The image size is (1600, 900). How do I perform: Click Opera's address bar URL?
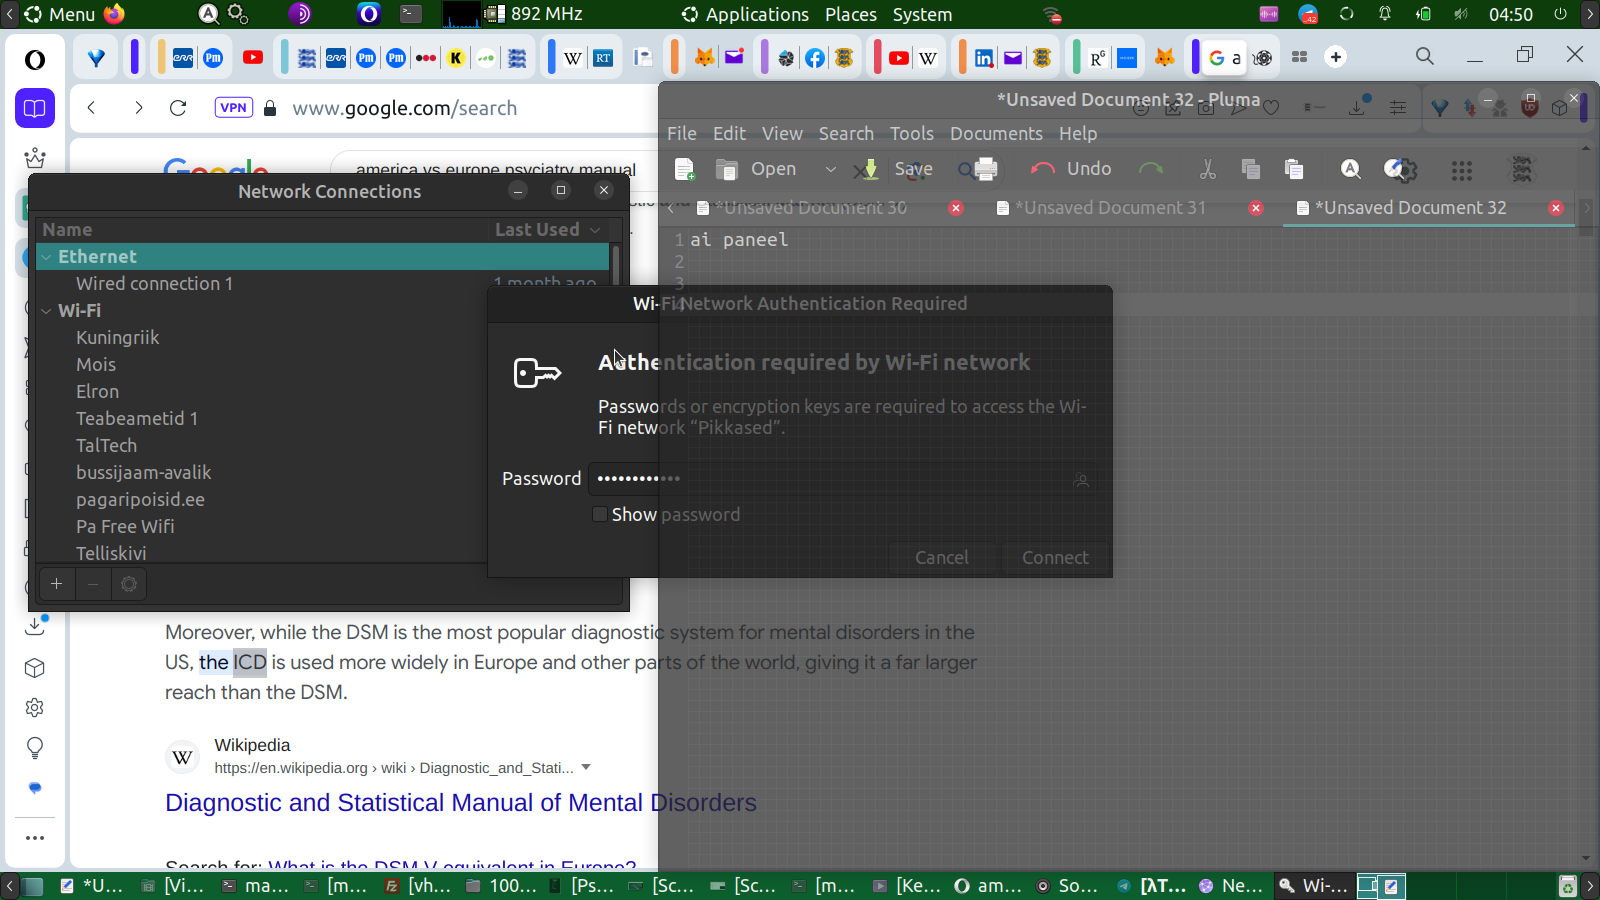[405, 108]
